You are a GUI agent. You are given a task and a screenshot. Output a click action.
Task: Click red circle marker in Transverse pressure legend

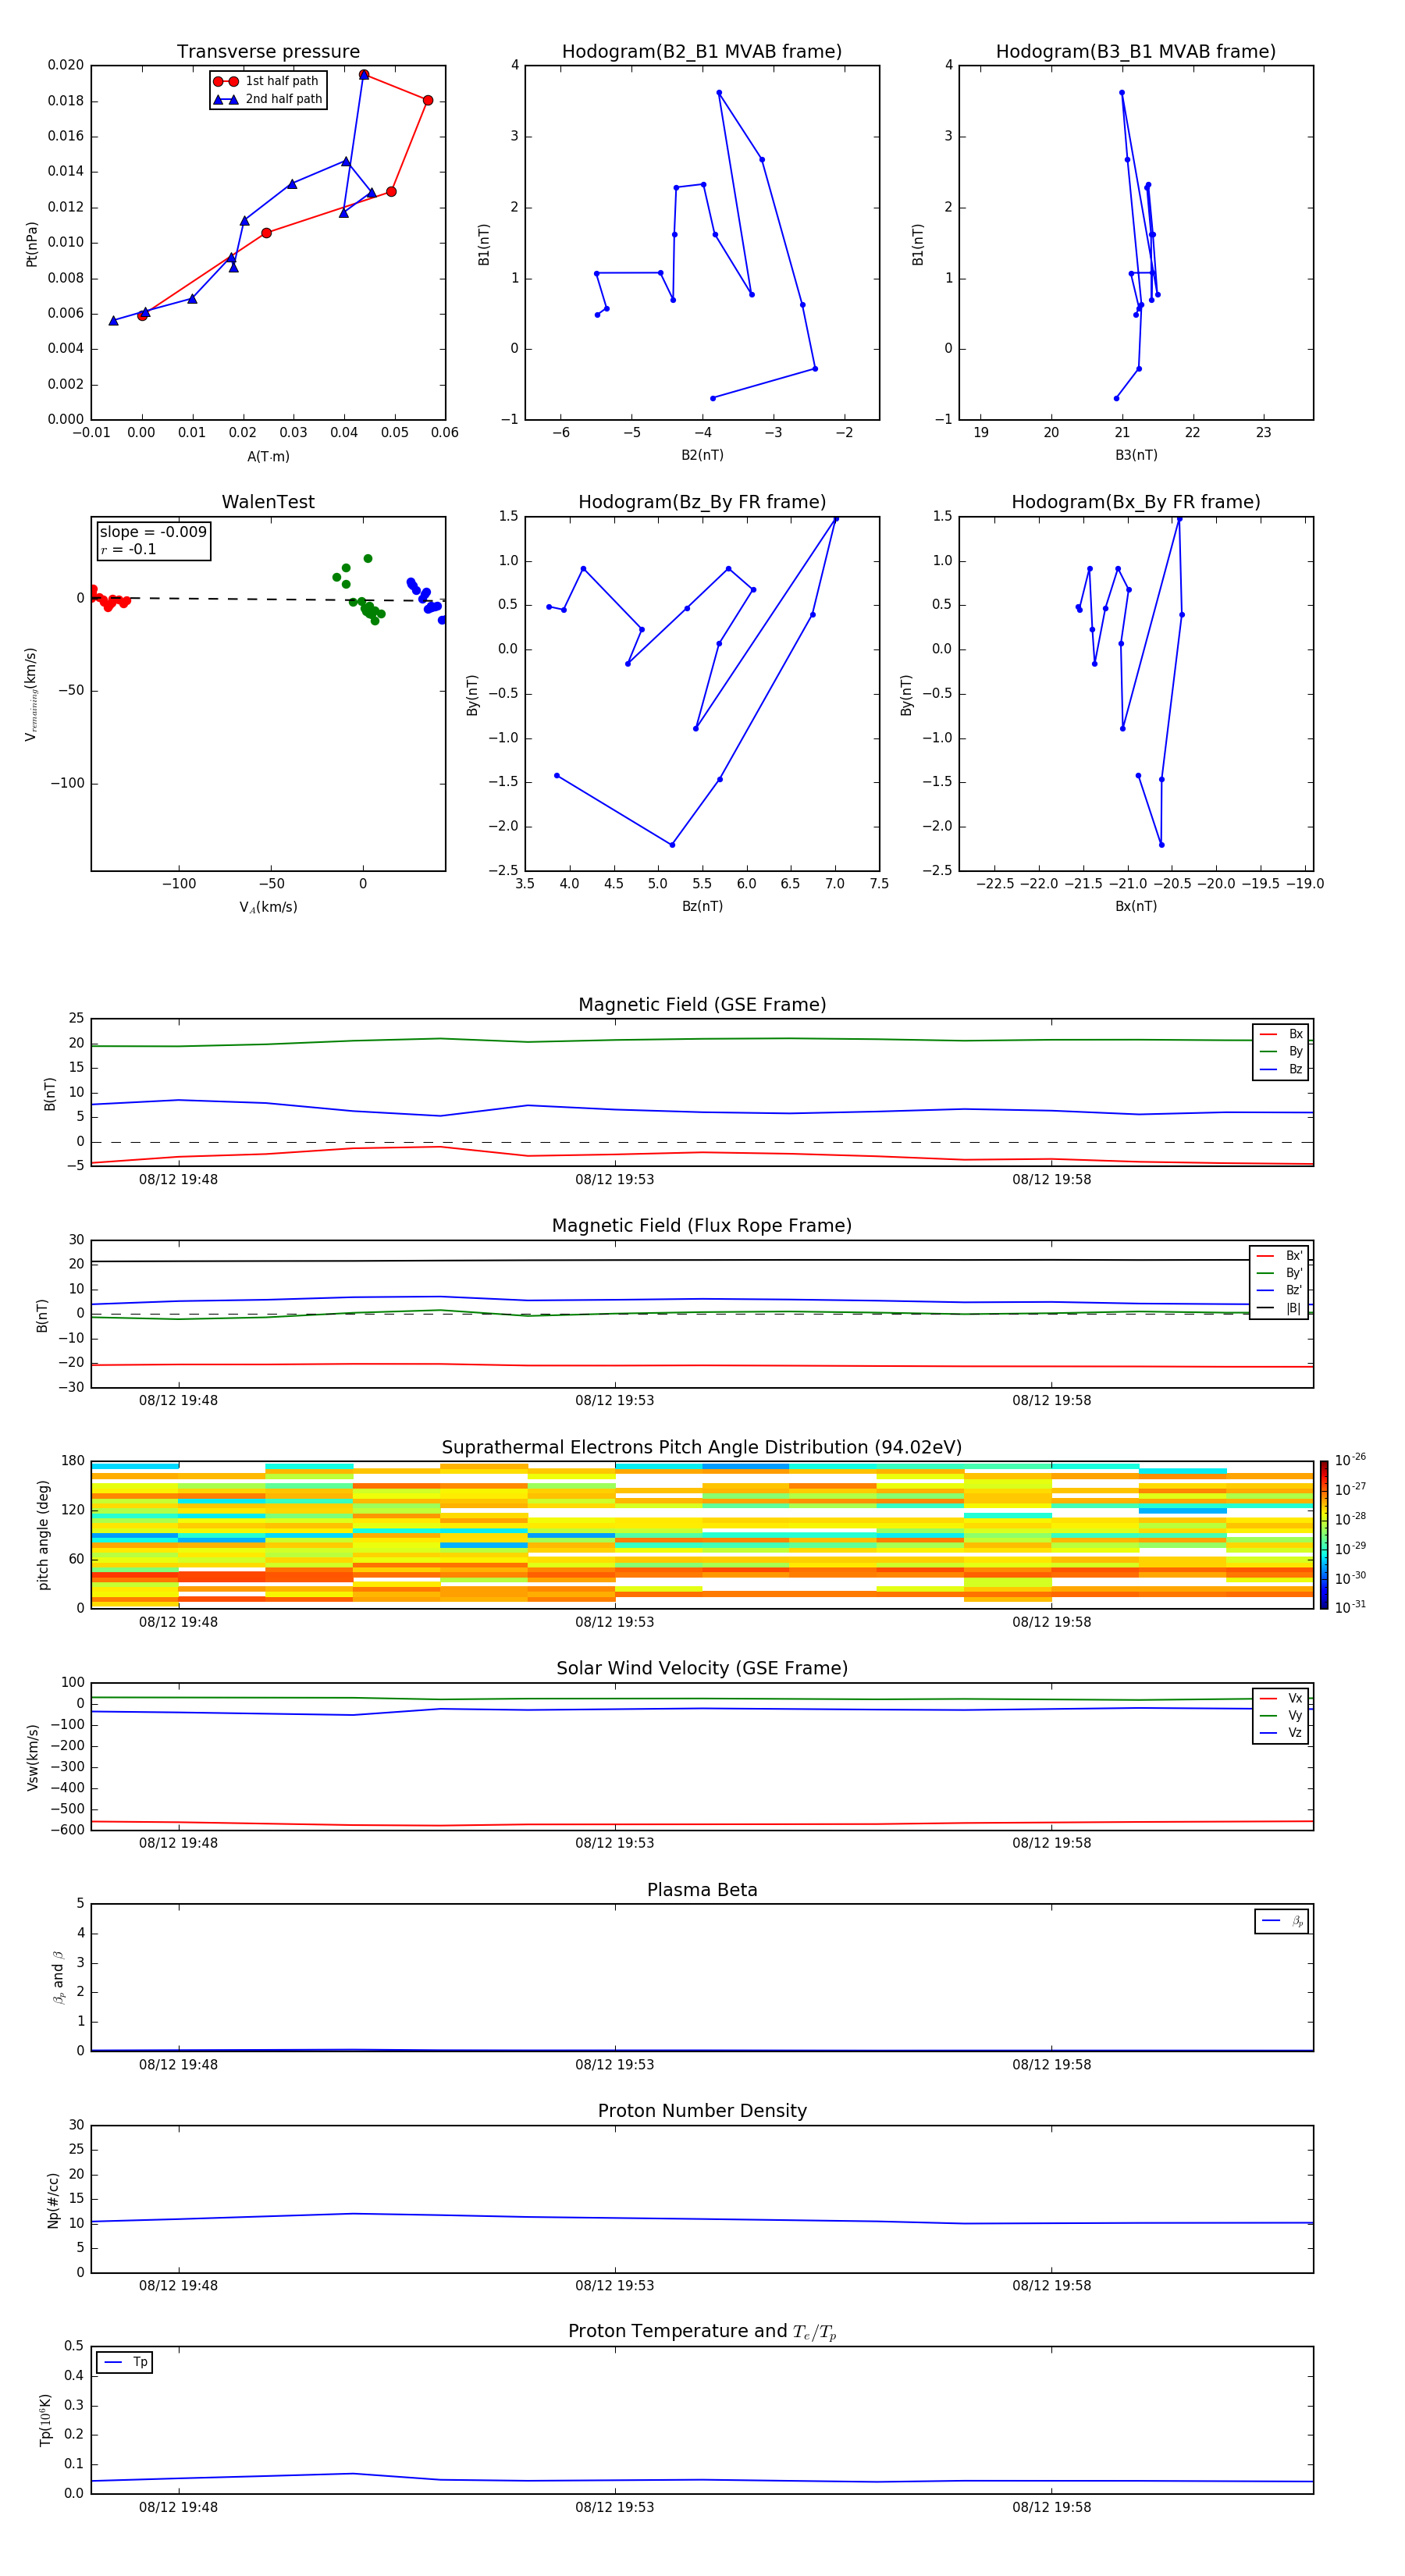225,82
